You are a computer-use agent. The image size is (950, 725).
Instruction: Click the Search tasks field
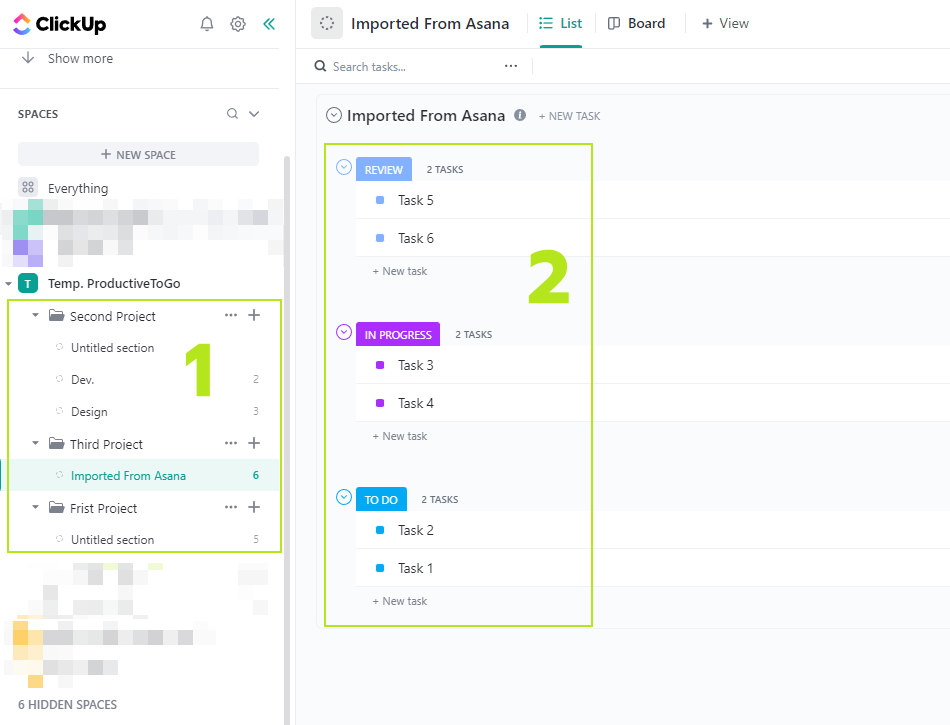click(x=369, y=67)
